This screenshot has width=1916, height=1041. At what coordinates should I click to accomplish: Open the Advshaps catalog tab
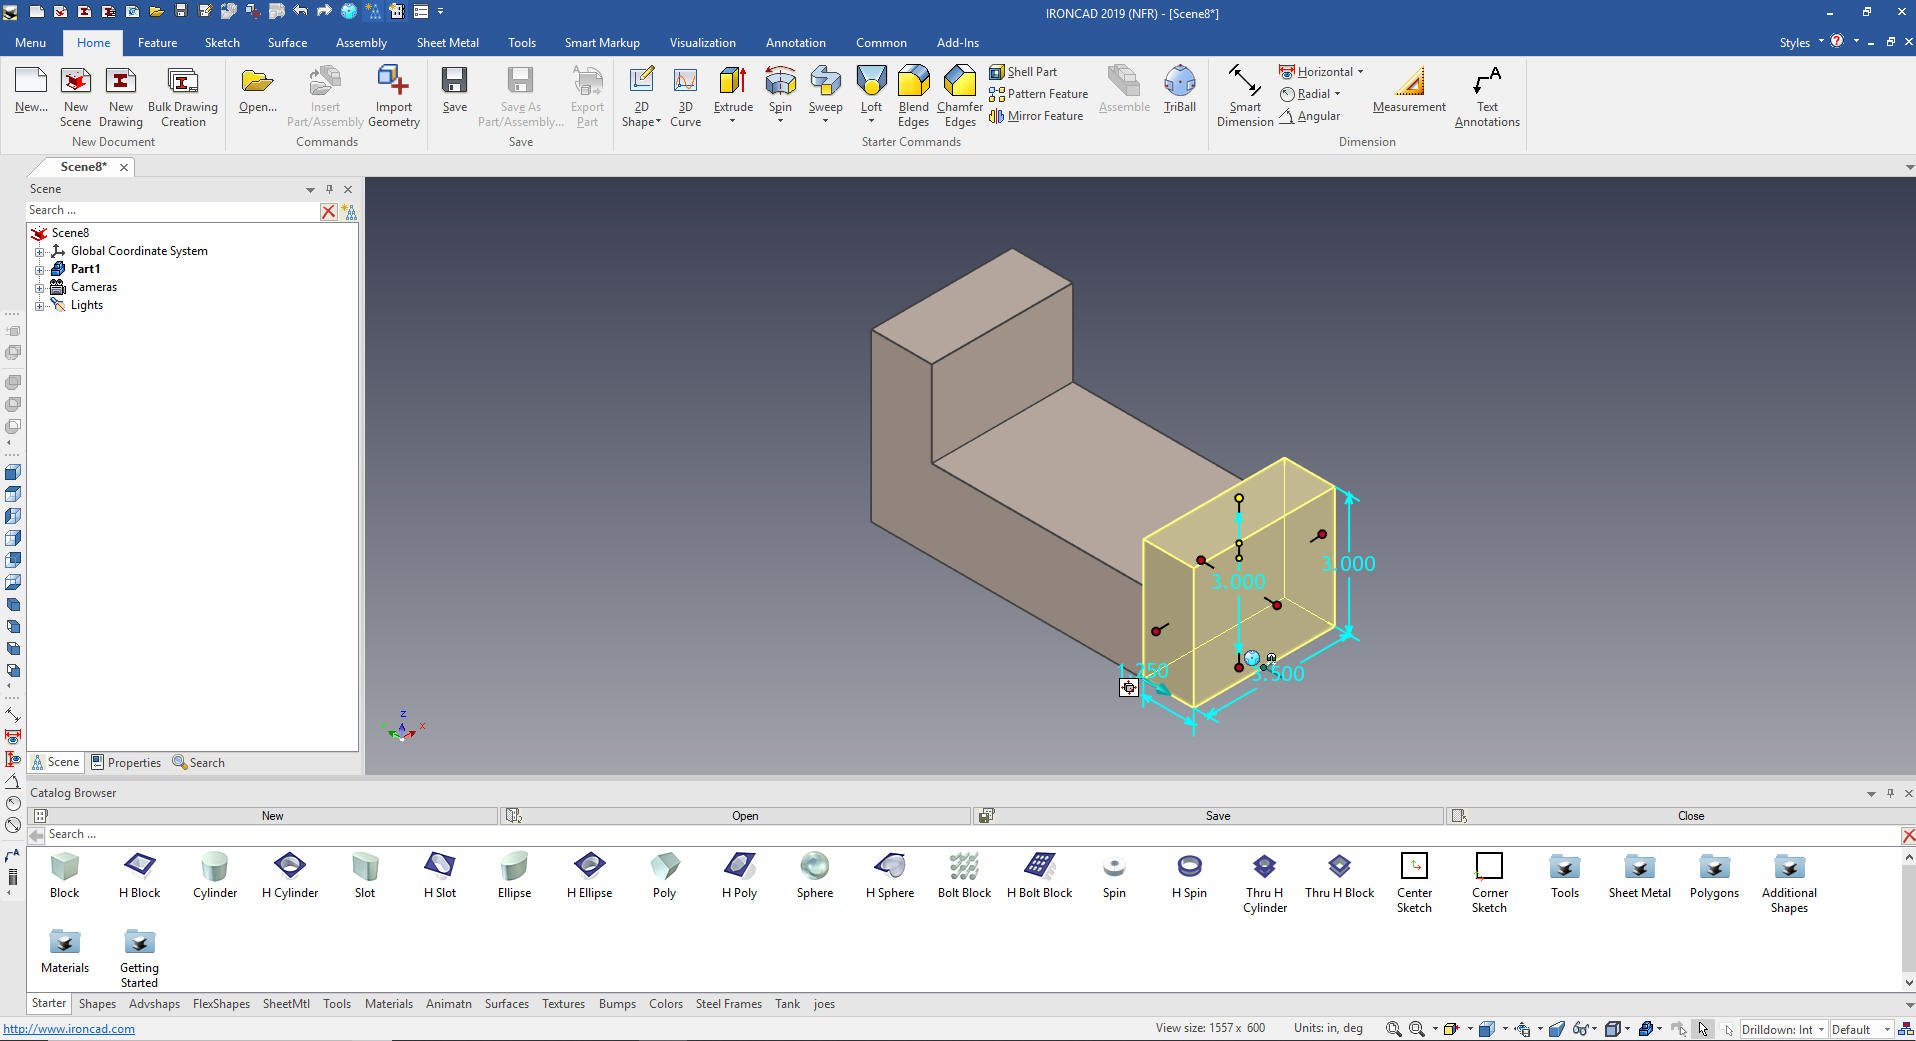tap(154, 1004)
